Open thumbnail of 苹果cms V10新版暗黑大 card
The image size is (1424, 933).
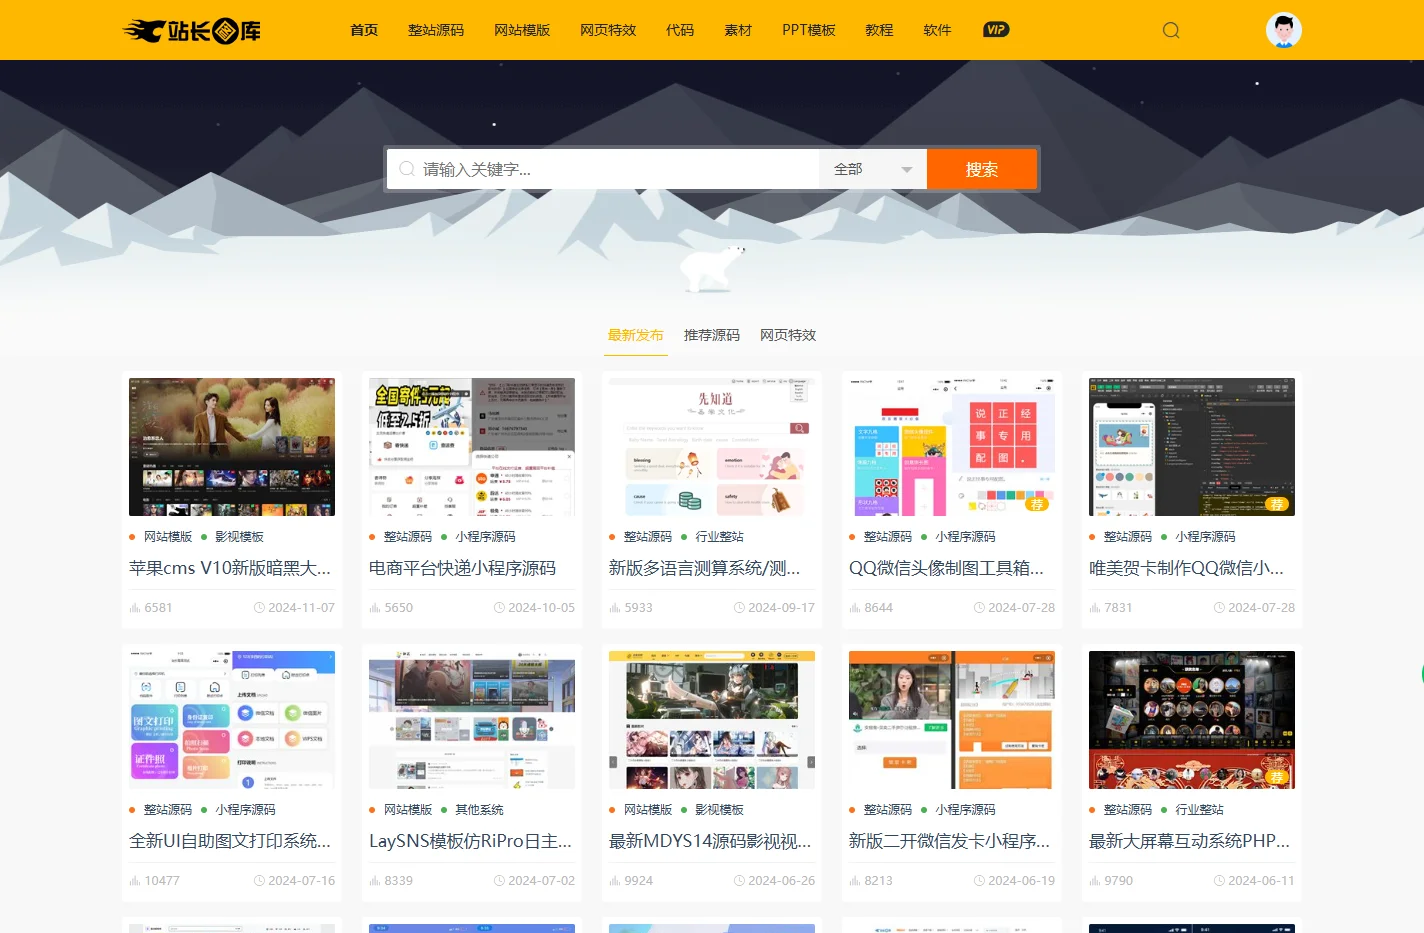click(x=232, y=447)
